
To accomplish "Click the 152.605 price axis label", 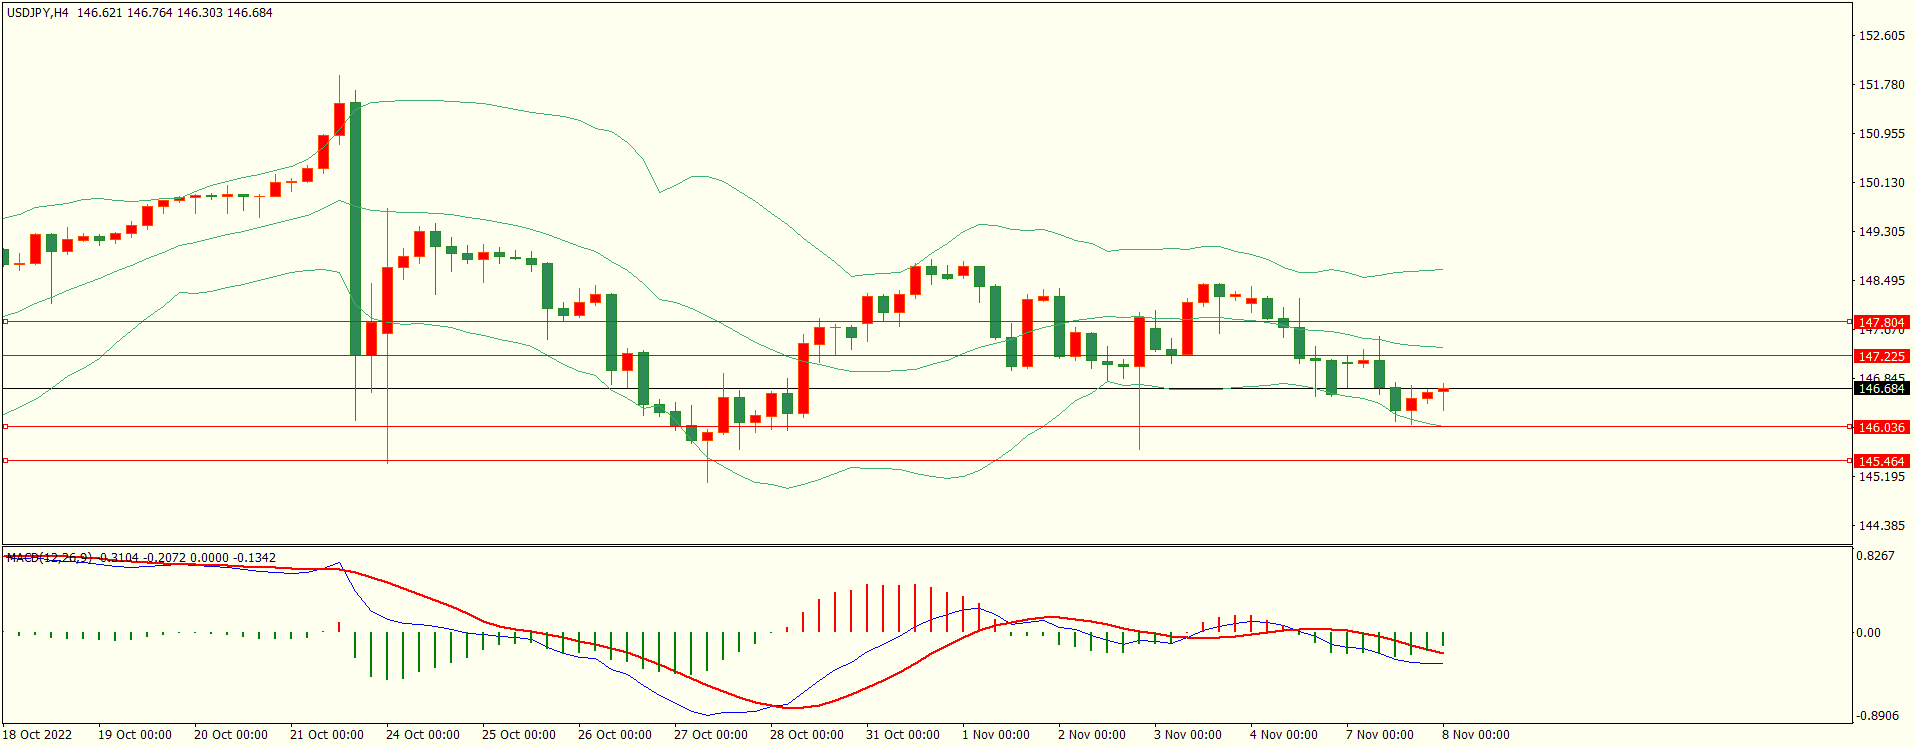I will pyautogui.click(x=1881, y=36).
